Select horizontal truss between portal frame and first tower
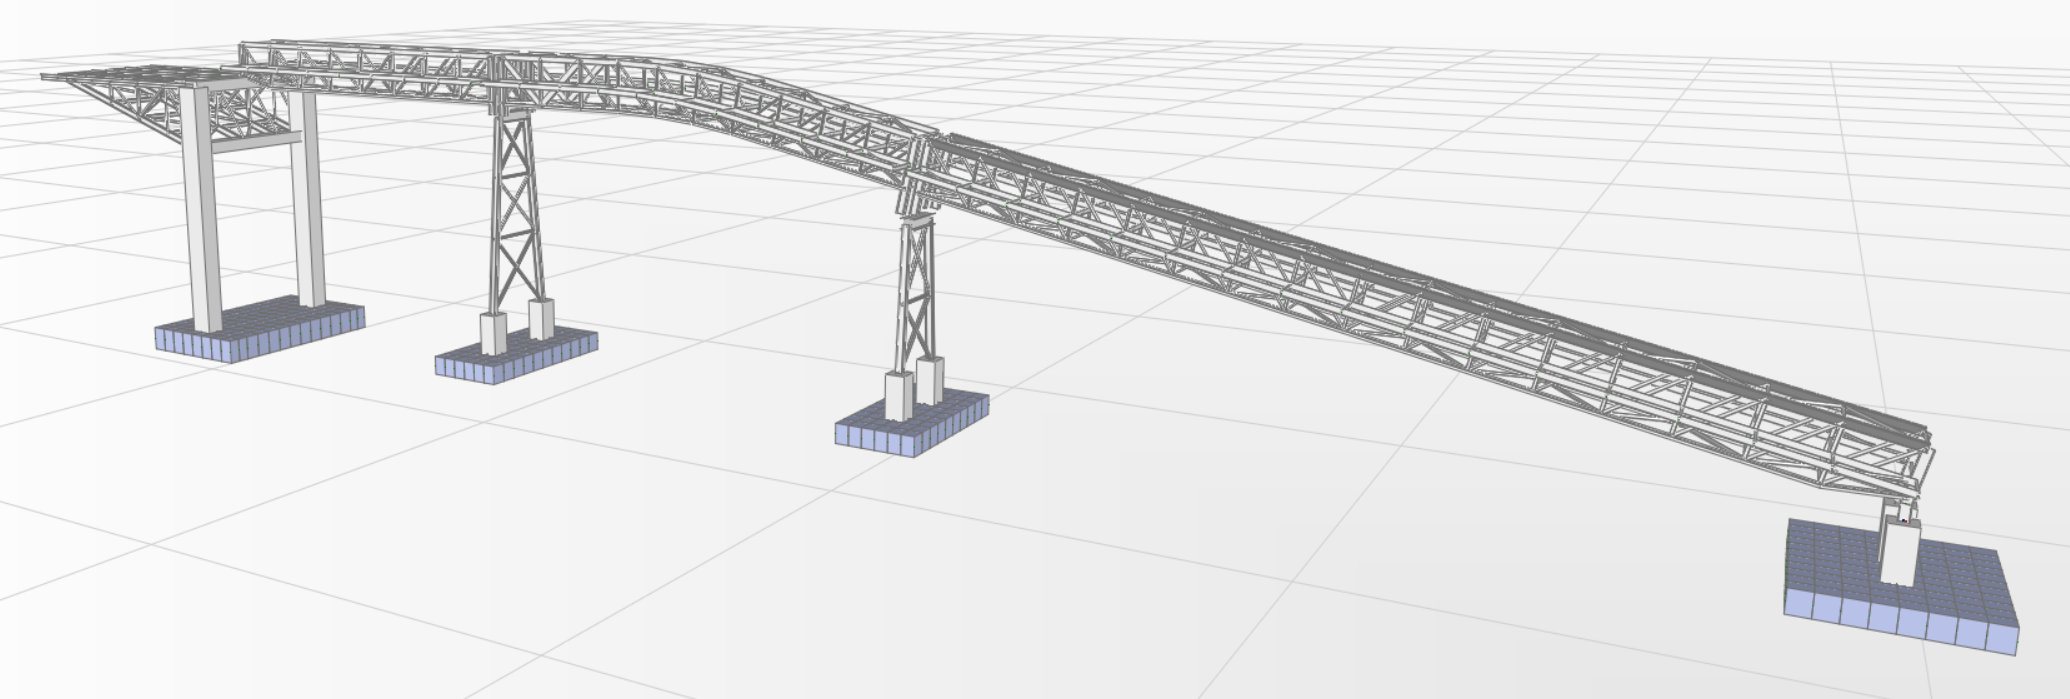Viewport: 2070px width, 699px height. pyautogui.click(x=380, y=75)
